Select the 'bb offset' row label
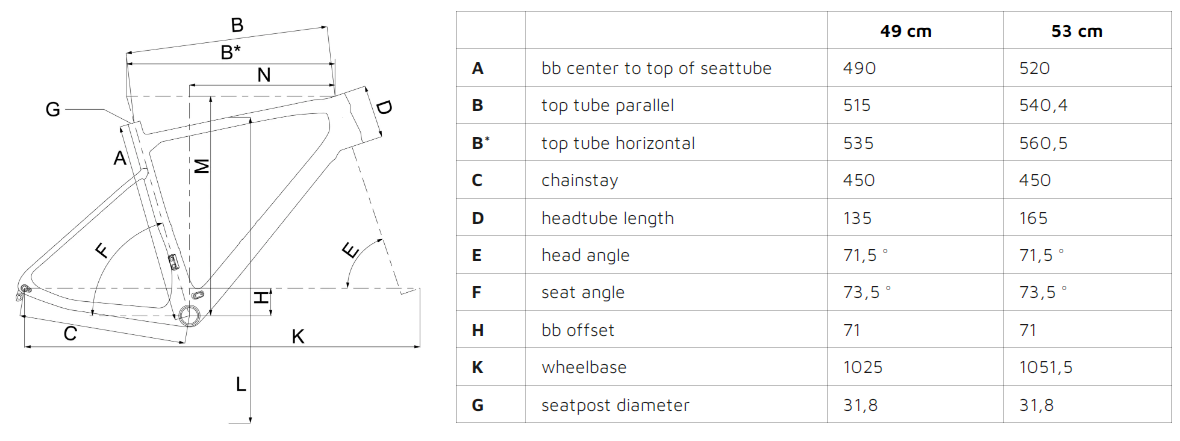 click(x=577, y=330)
